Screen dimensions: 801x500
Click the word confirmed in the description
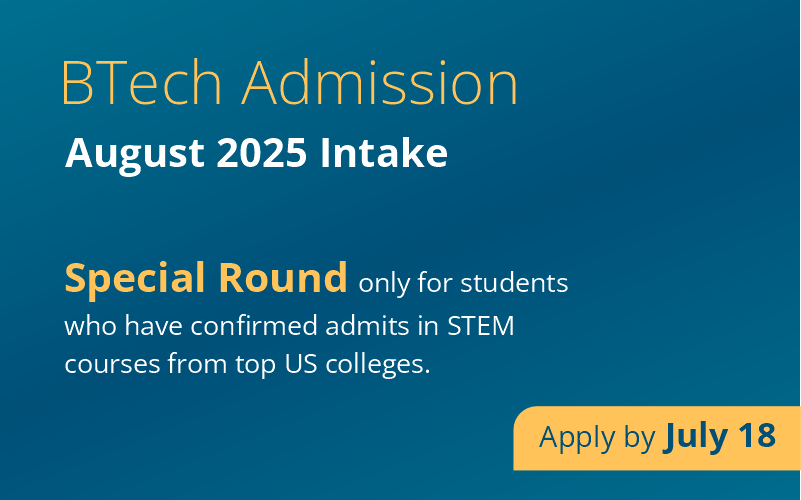coord(254,326)
